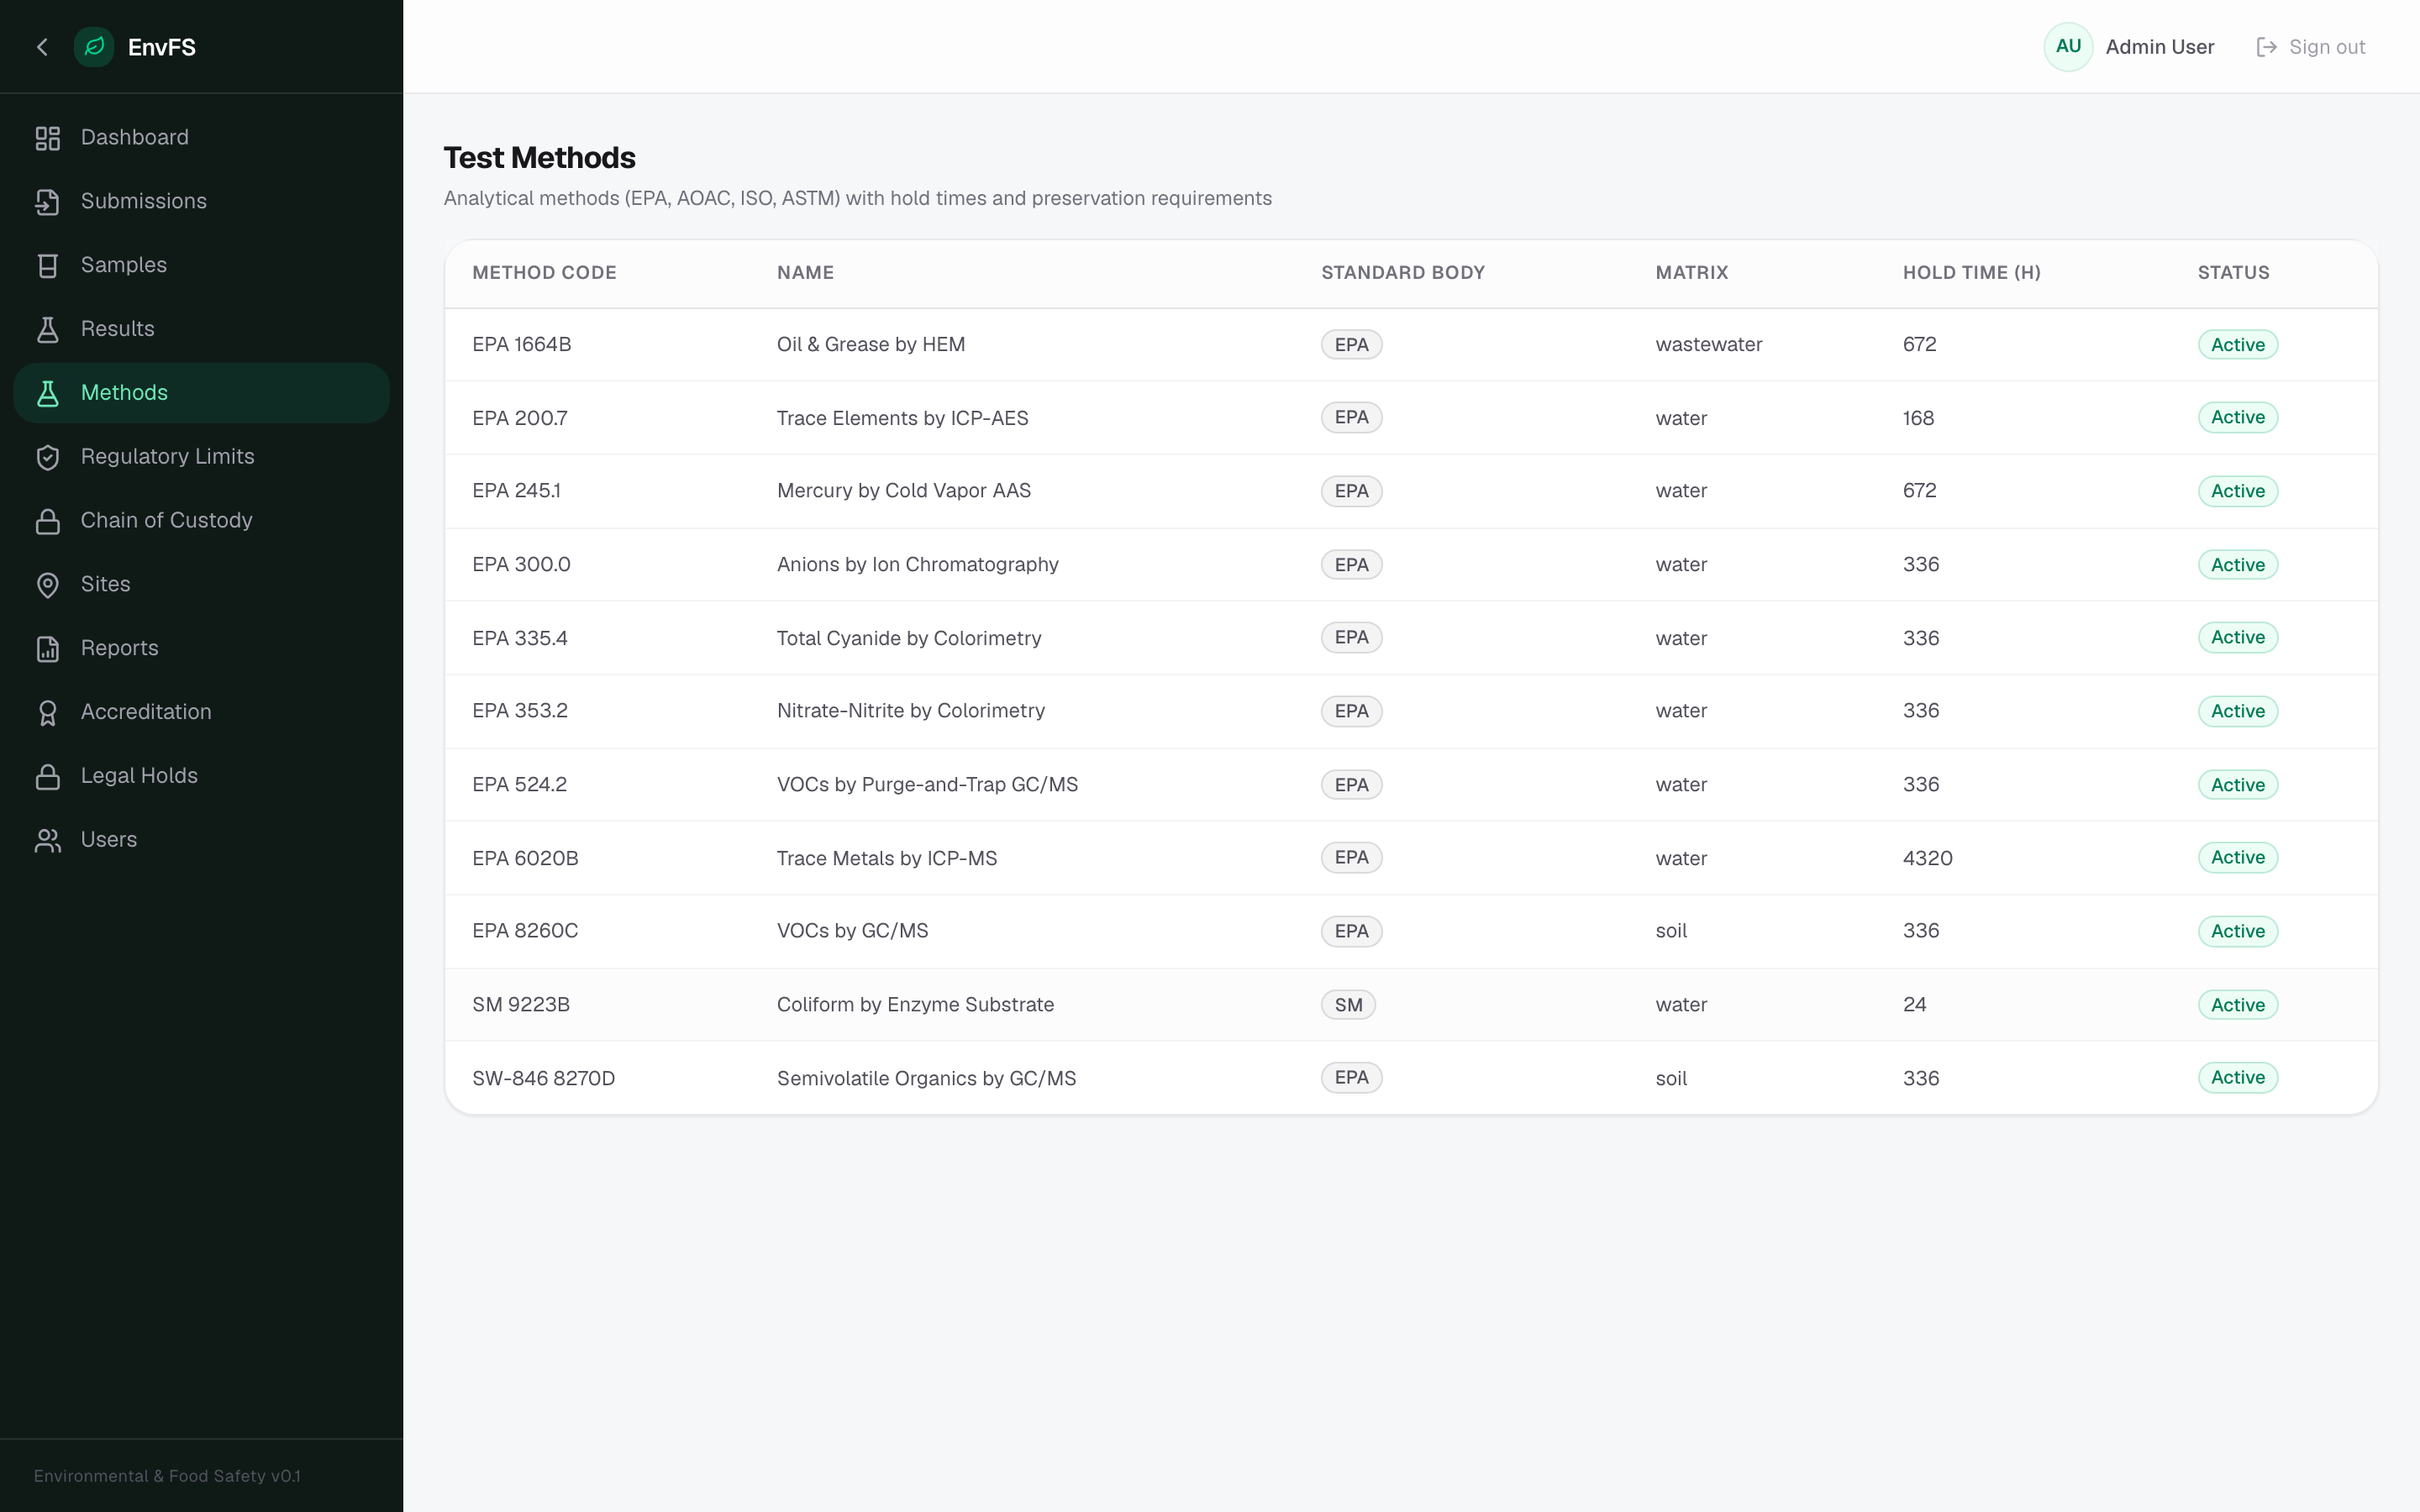Screen dimensions: 2420x1512
Task: Click the Regulatory Limits shield icon
Action: click(x=48, y=458)
